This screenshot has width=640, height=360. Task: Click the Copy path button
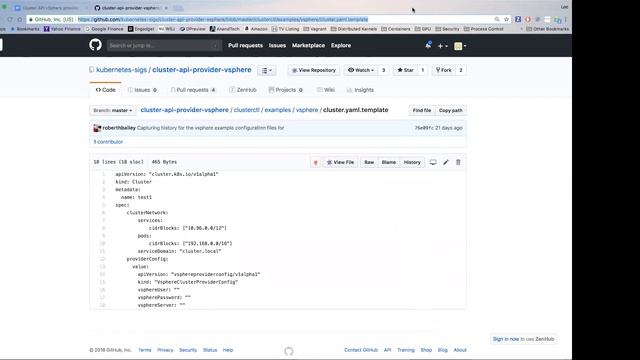pos(451,110)
